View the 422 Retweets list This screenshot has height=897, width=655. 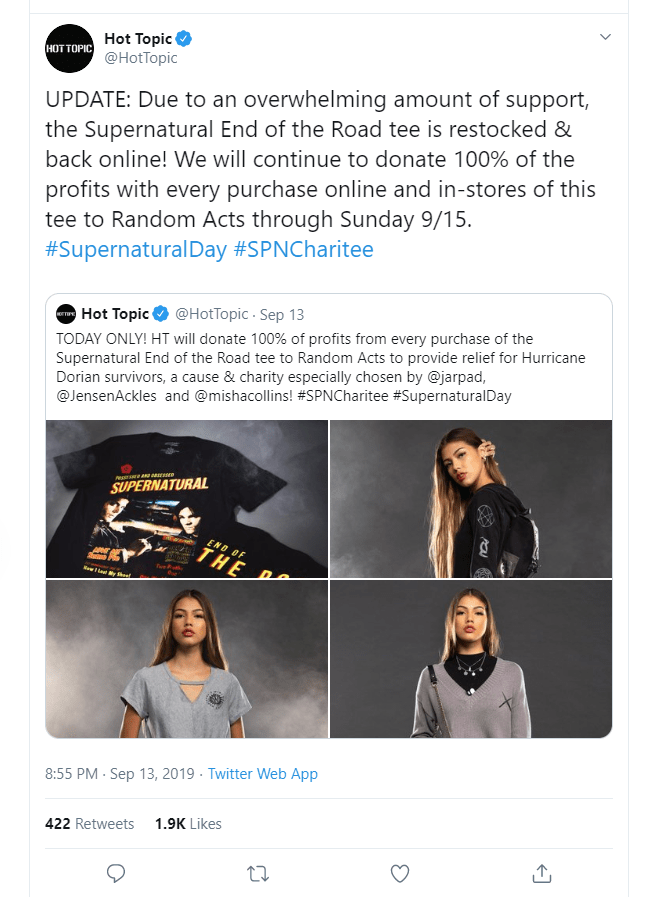point(89,824)
